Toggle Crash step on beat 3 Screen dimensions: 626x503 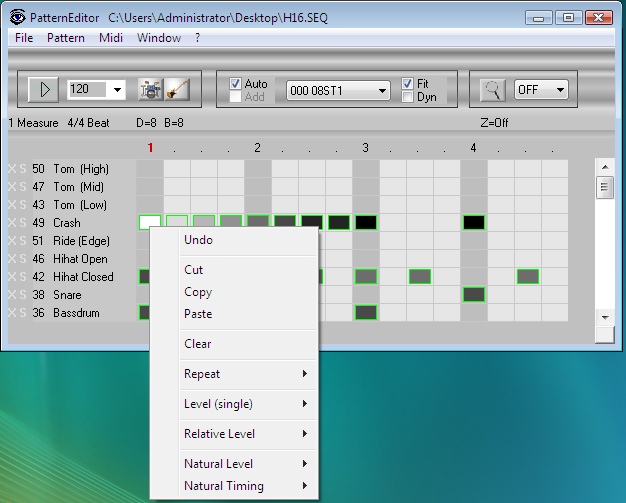click(366, 222)
